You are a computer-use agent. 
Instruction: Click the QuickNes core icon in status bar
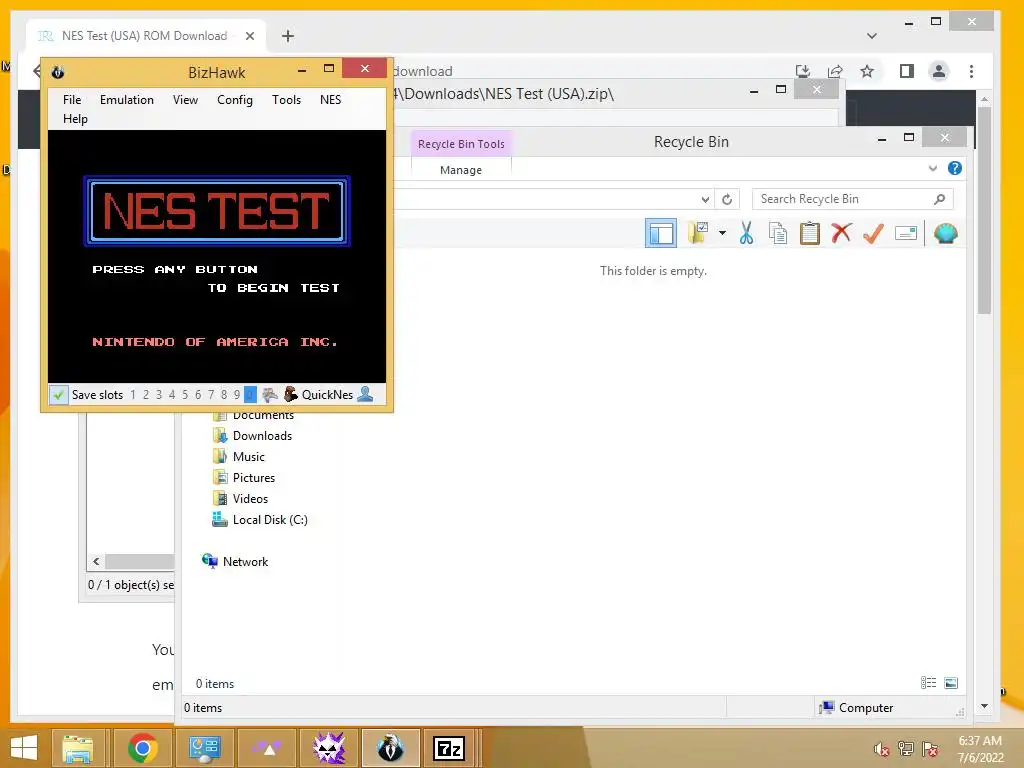pyautogui.click(x=291, y=394)
